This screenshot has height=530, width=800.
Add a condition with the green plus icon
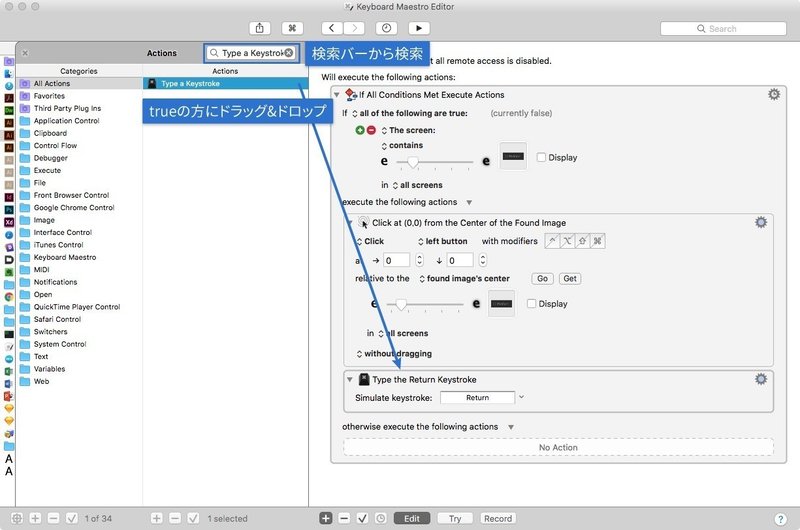360,130
